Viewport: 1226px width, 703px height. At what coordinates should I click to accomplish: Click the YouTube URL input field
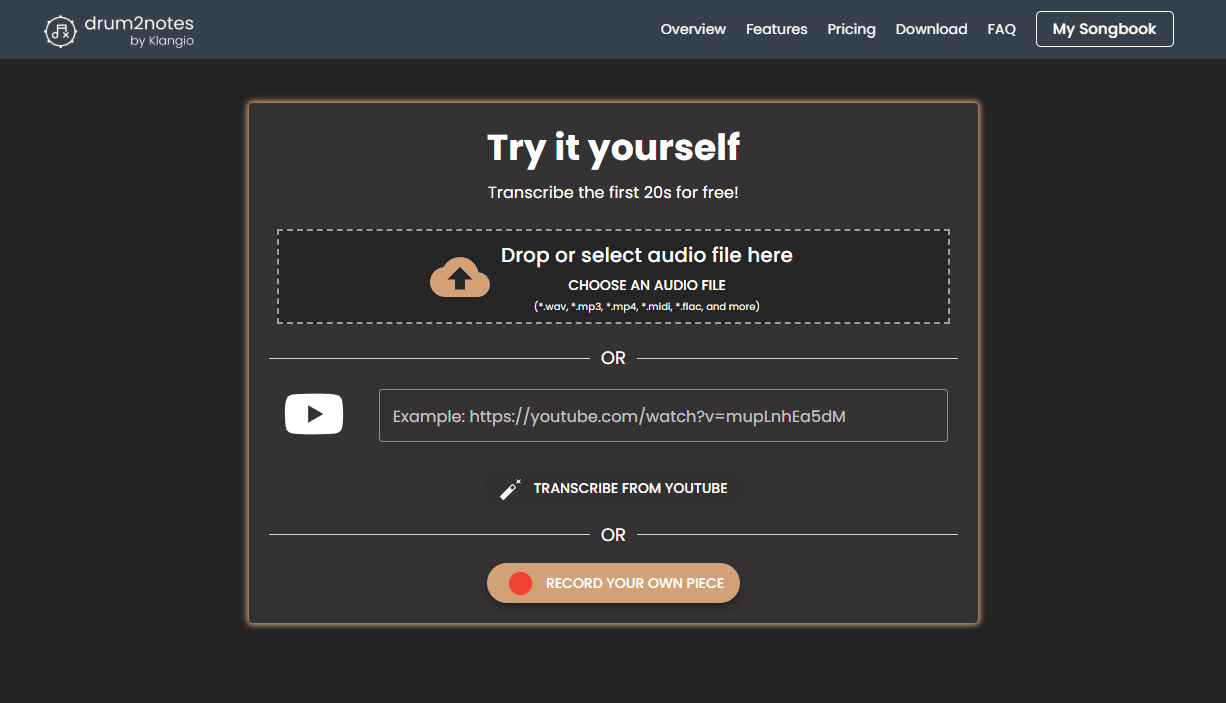pos(663,415)
